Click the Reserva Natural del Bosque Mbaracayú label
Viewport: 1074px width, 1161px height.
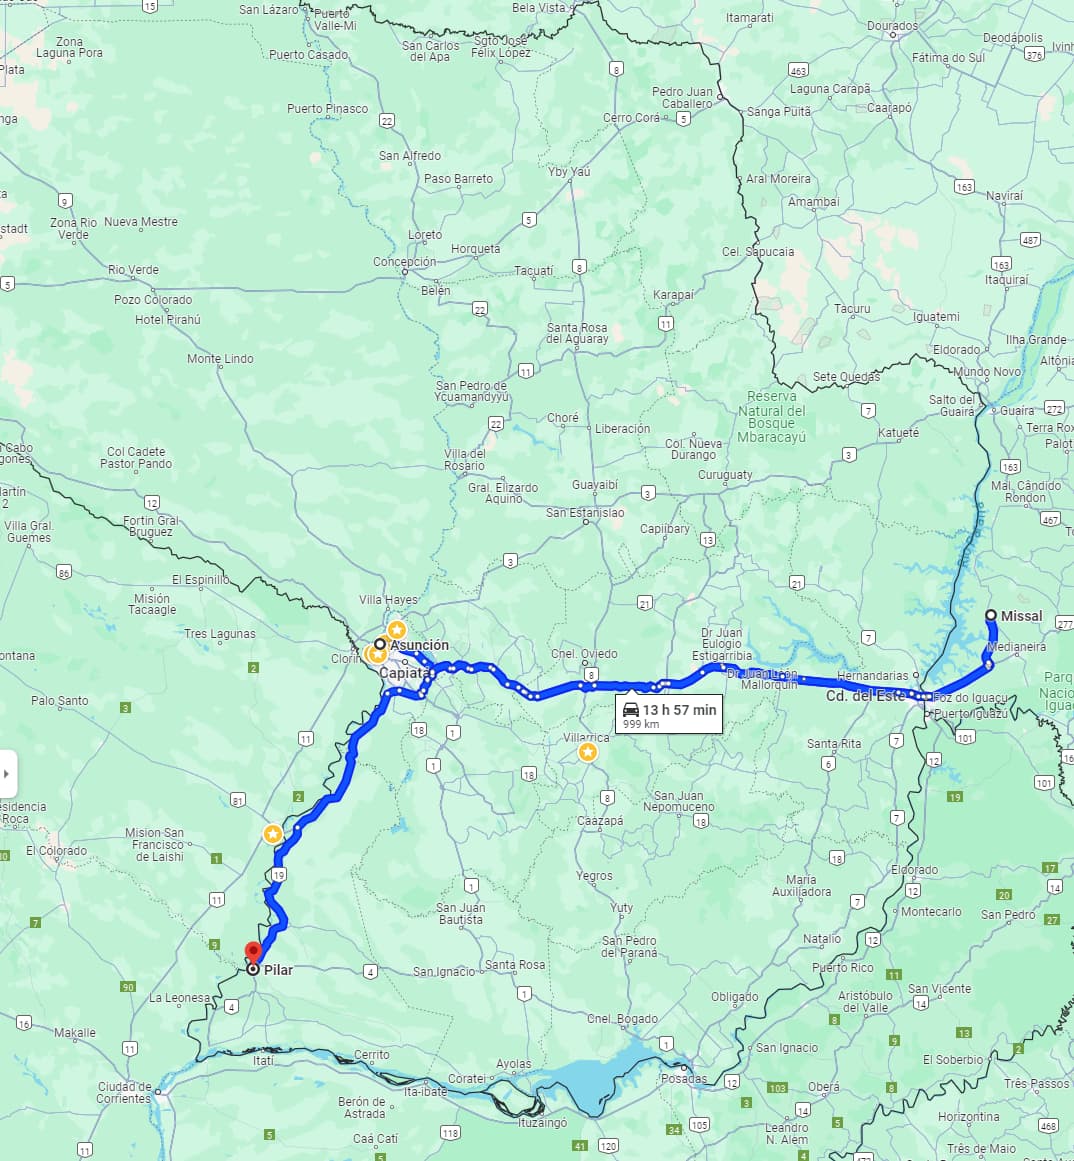coord(771,417)
